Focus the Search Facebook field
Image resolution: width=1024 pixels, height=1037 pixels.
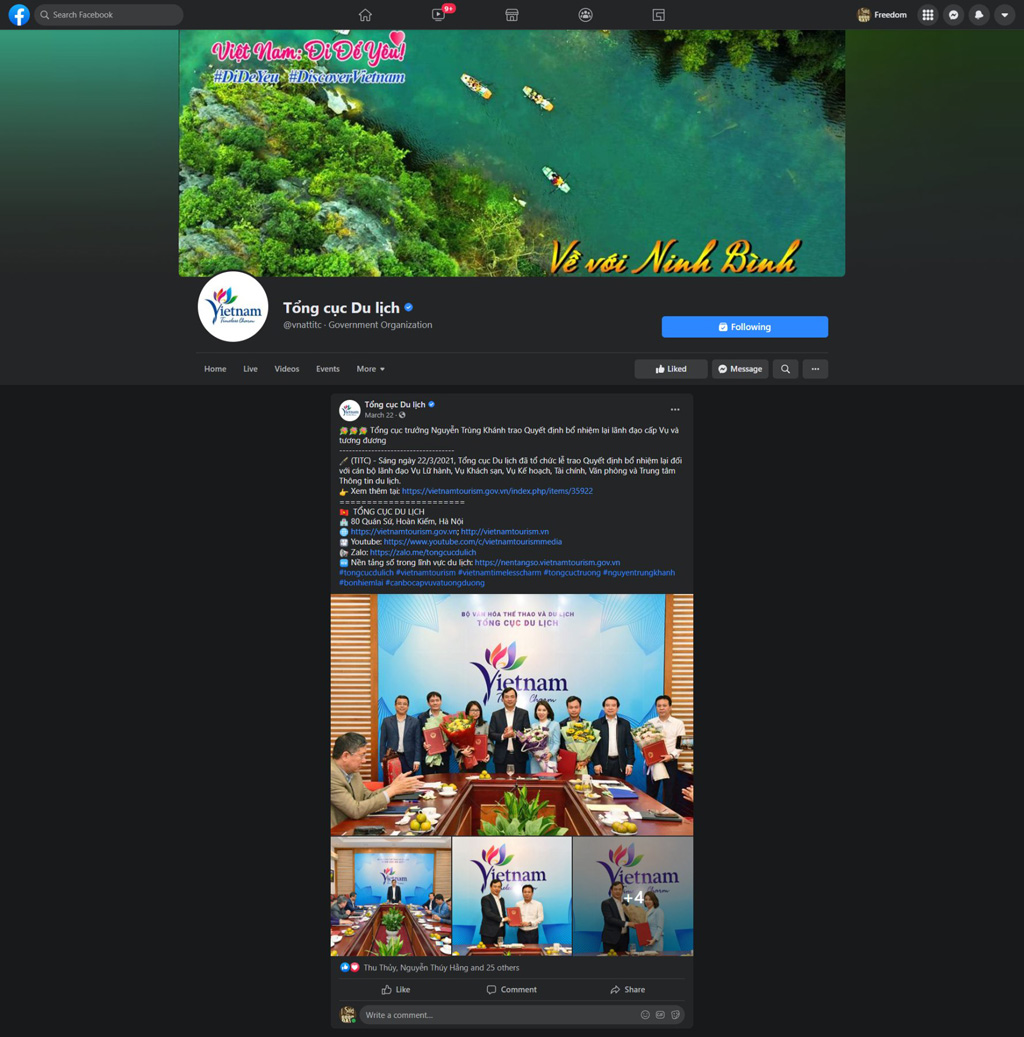tap(108, 15)
